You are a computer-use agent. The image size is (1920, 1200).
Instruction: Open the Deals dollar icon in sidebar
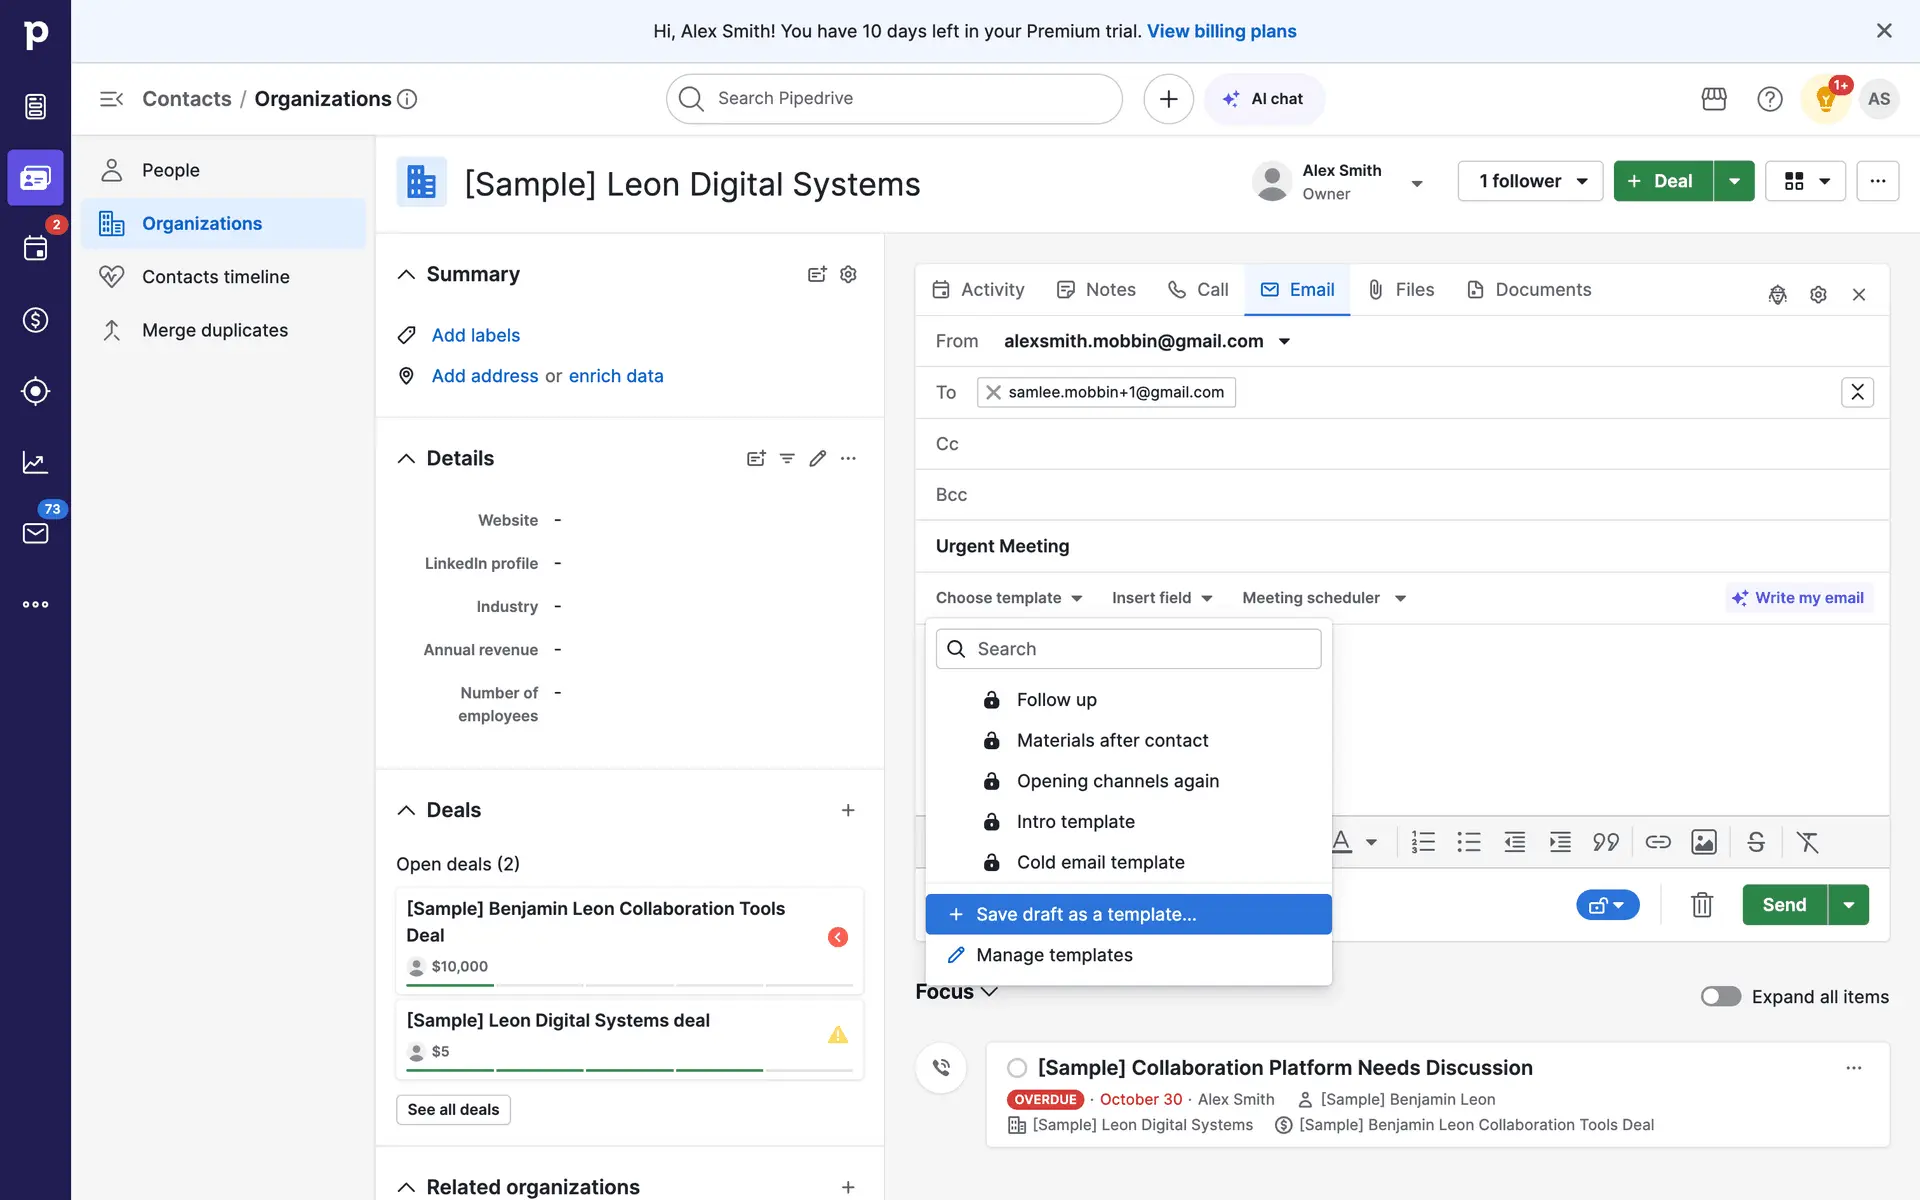pos(35,320)
